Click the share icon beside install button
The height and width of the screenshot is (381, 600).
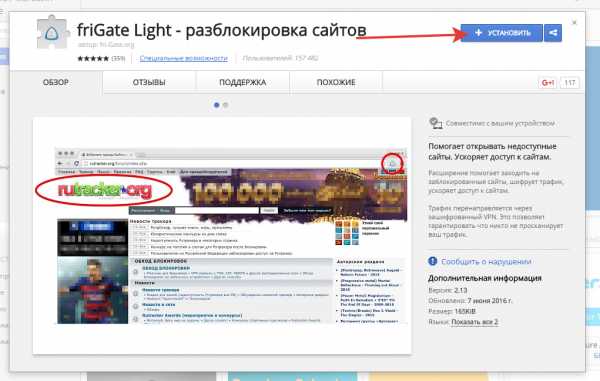(x=553, y=33)
